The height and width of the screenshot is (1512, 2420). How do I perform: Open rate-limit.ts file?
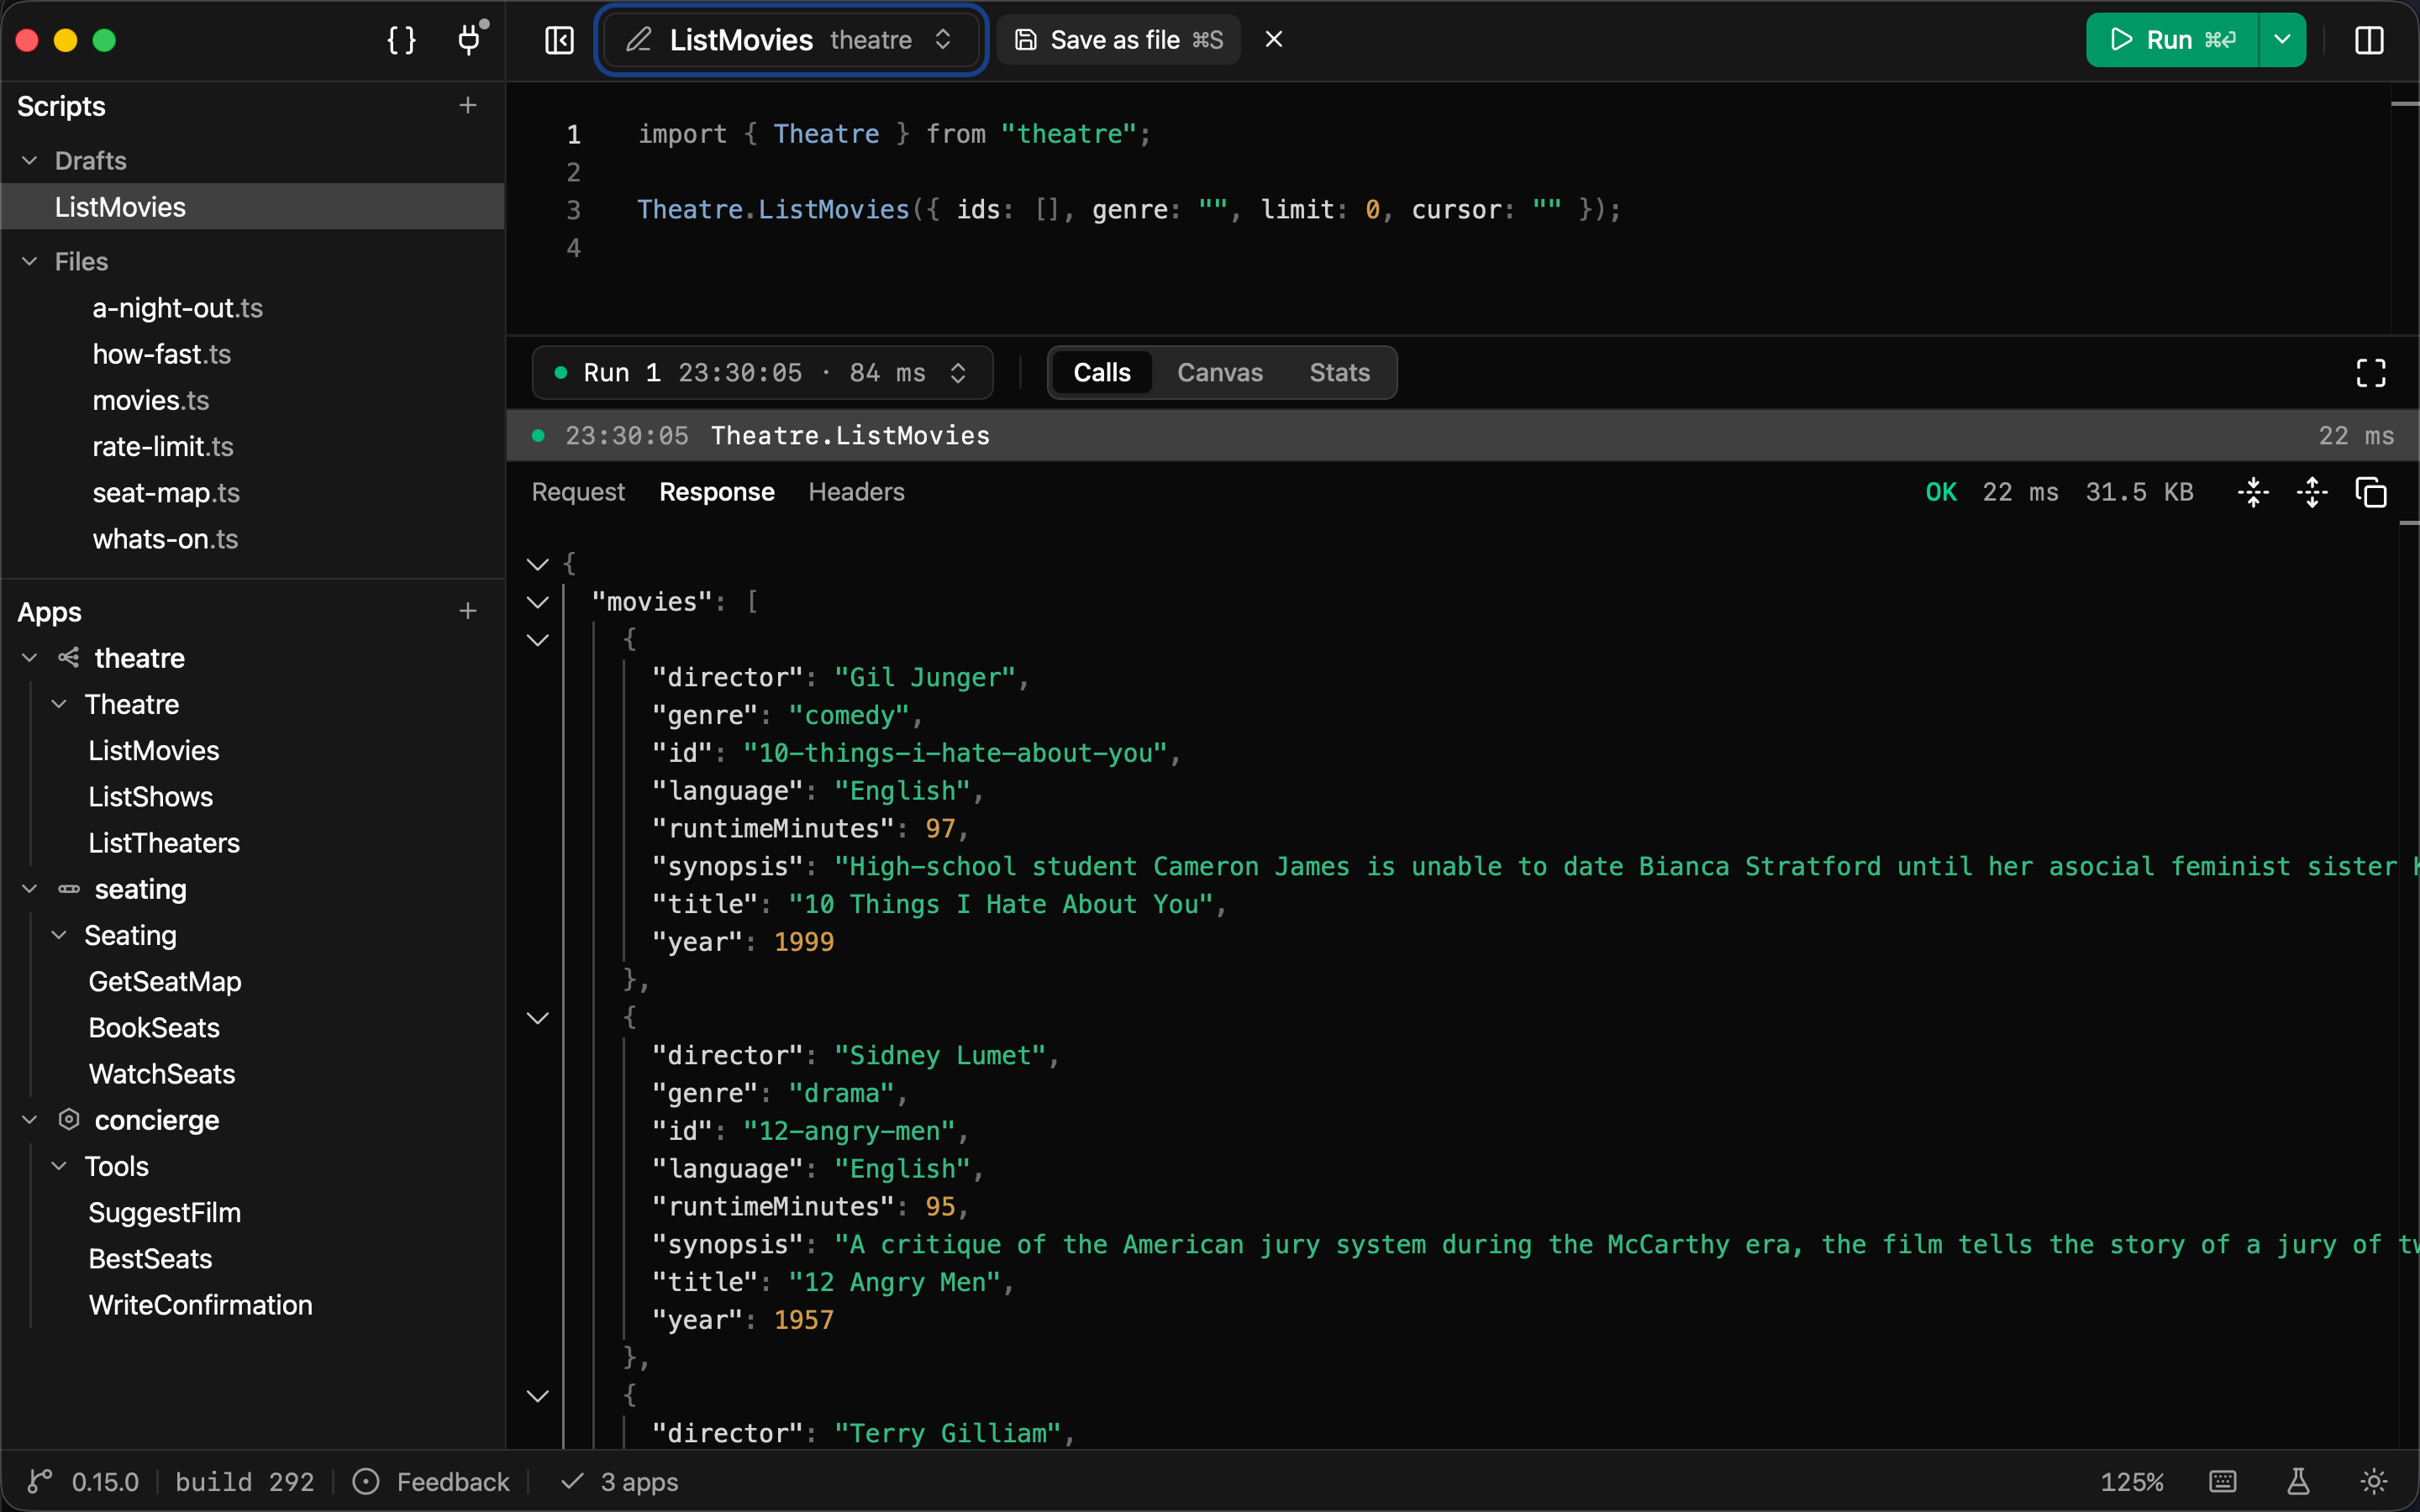click(163, 446)
